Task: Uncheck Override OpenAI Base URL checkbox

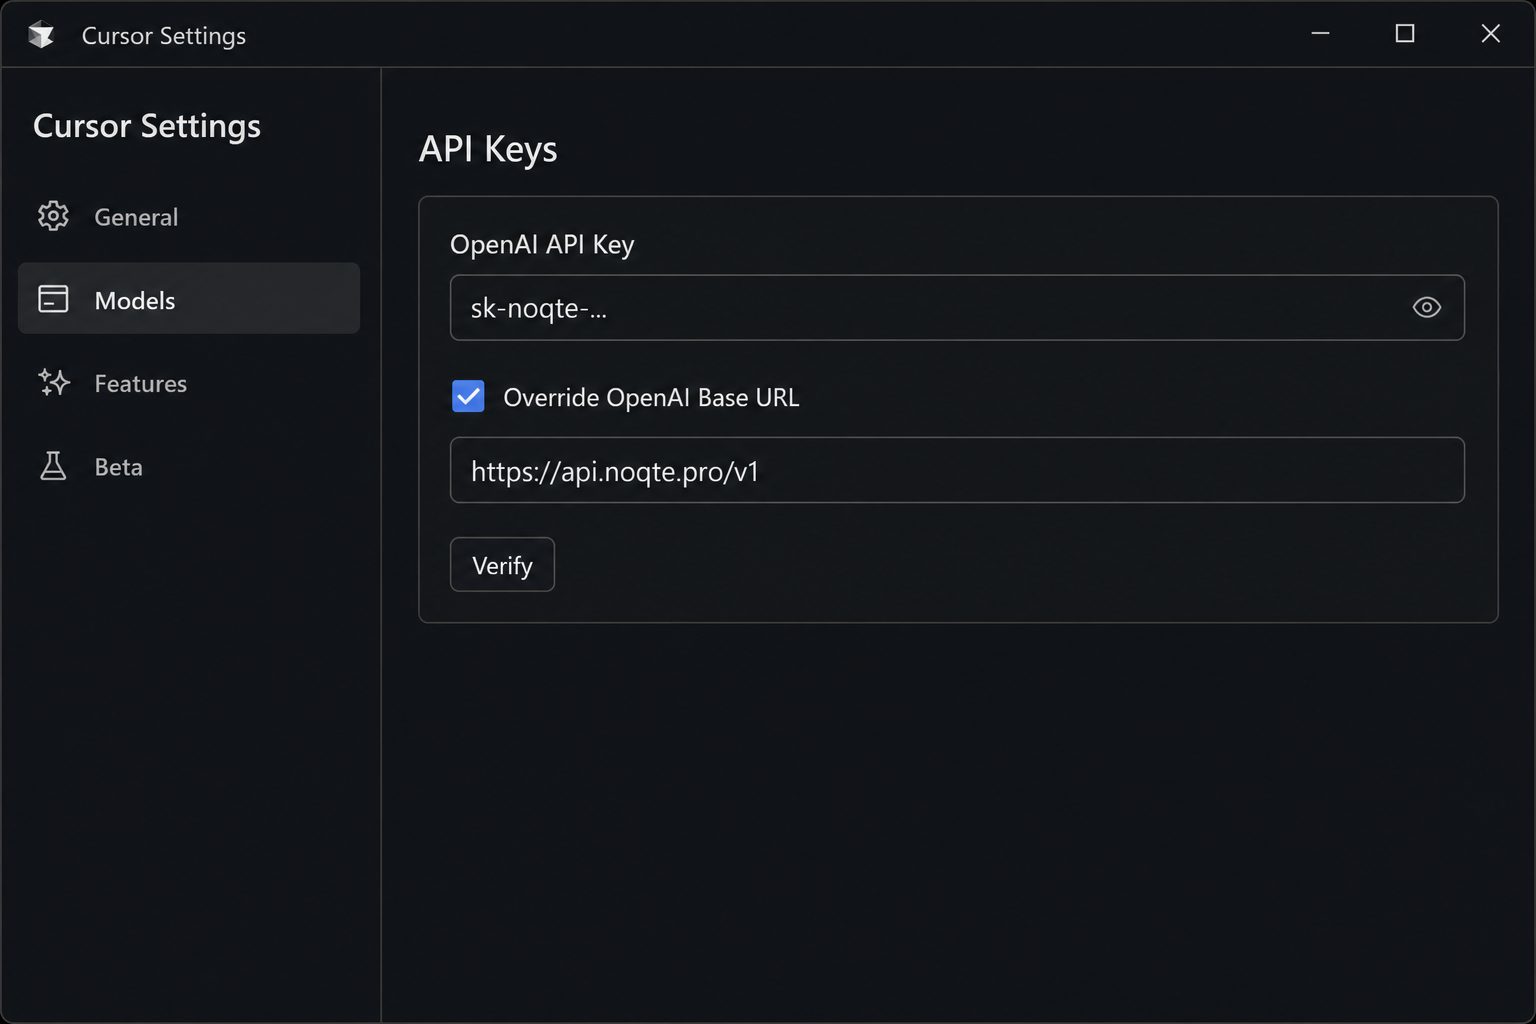Action: pyautogui.click(x=468, y=396)
